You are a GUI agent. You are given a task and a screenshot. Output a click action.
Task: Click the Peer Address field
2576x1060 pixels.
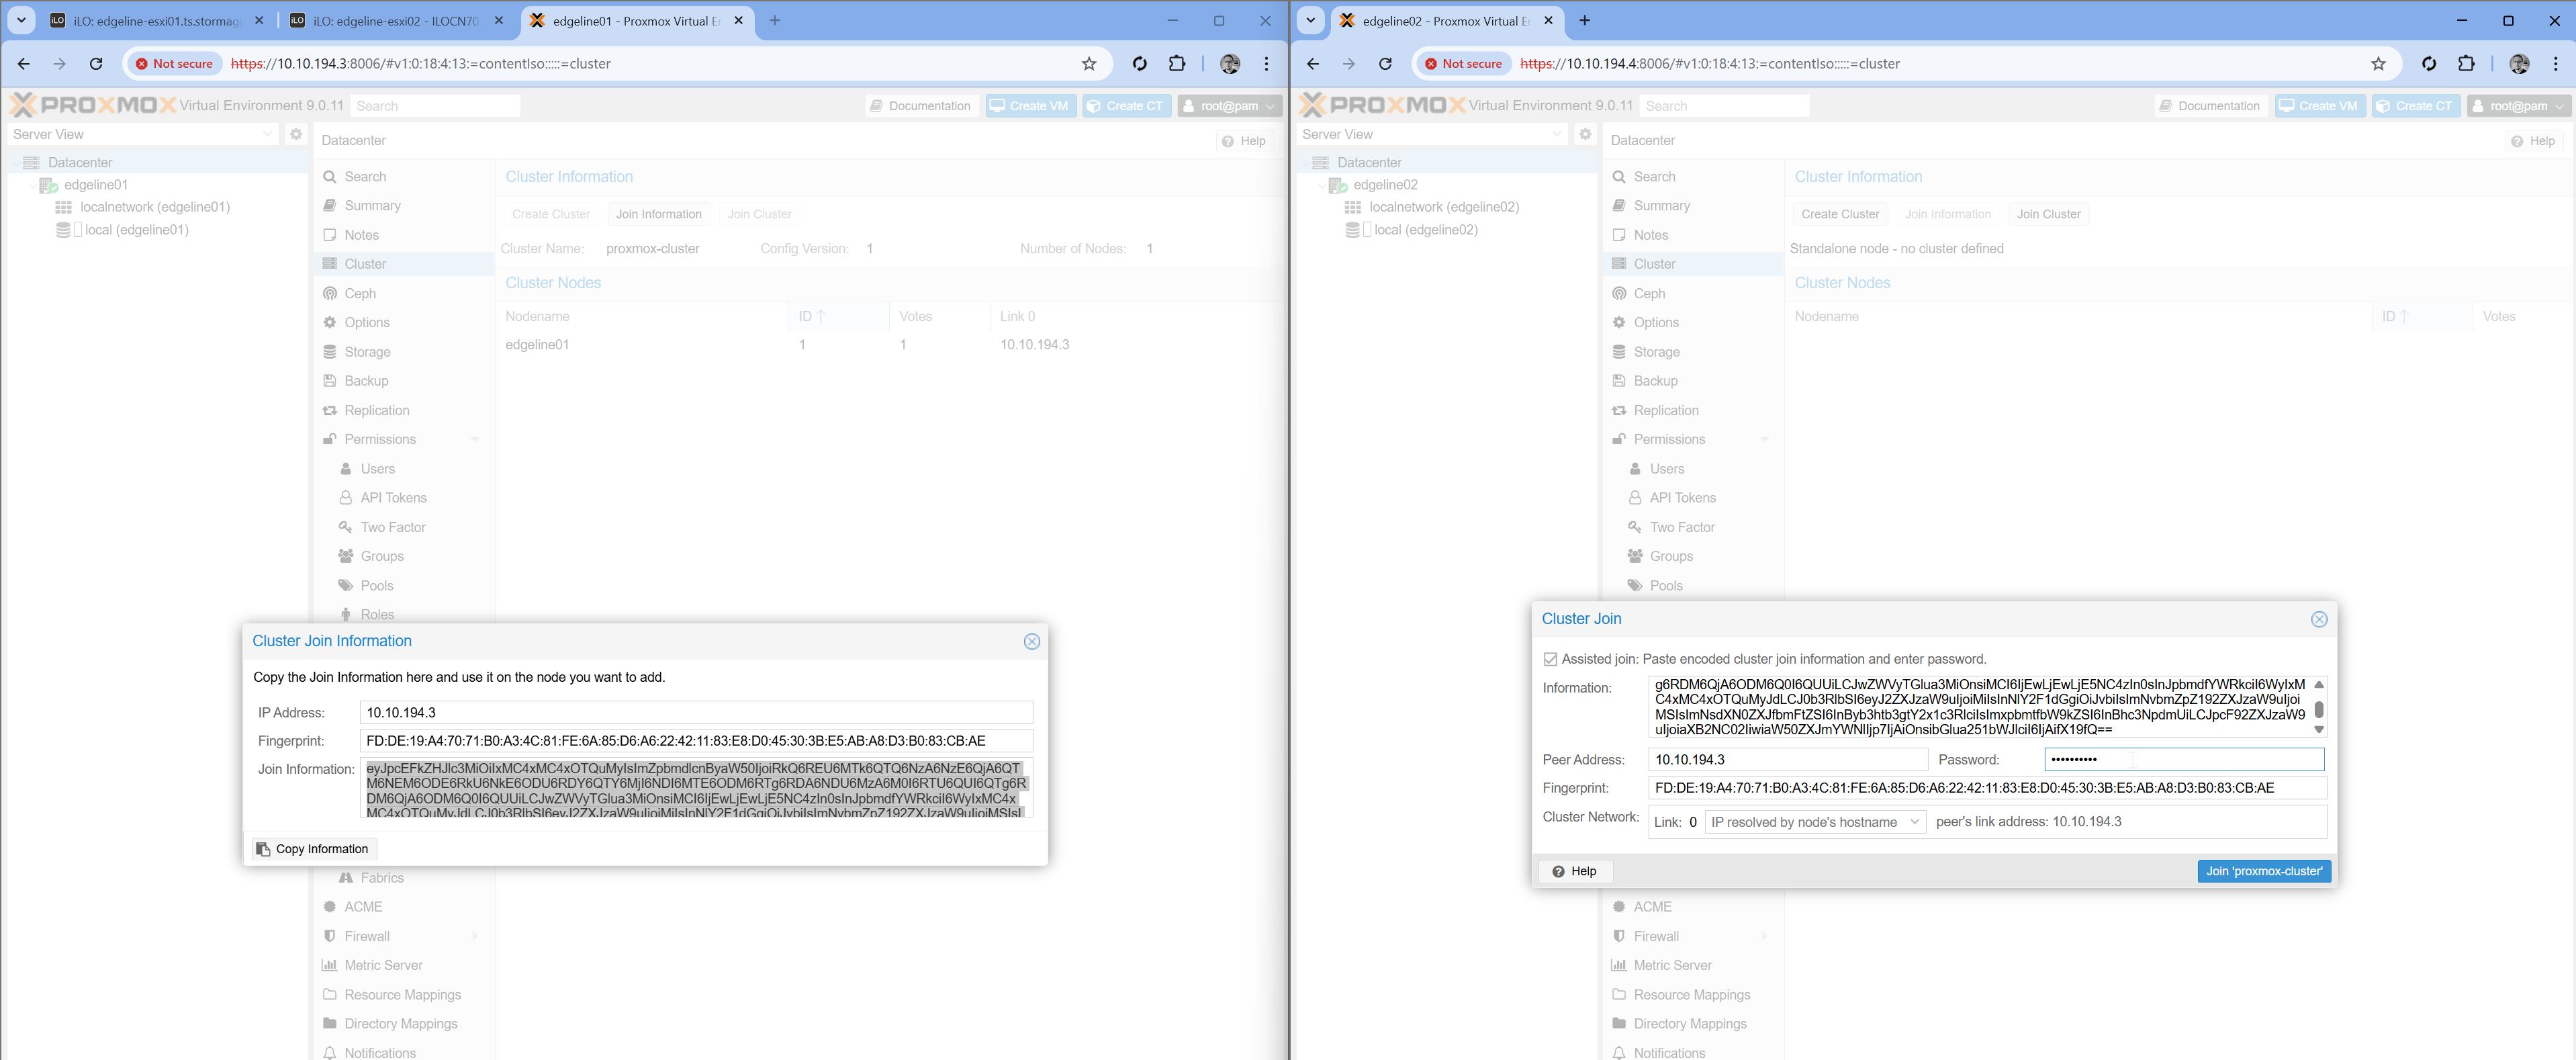click(1787, 760)
